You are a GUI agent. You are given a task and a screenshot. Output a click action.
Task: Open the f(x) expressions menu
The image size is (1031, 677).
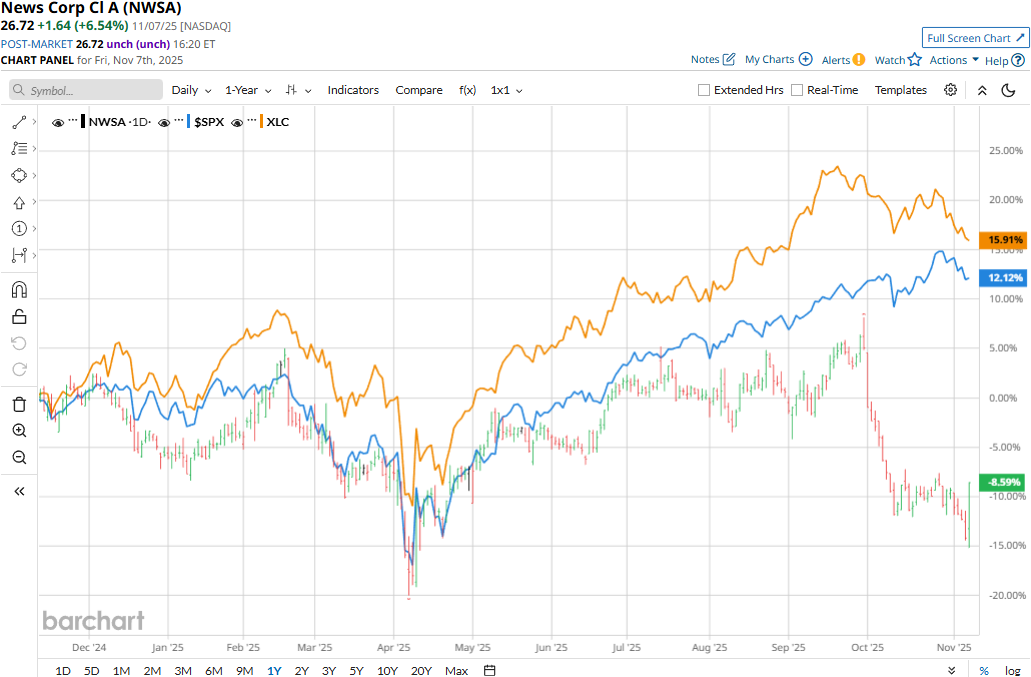468,90
